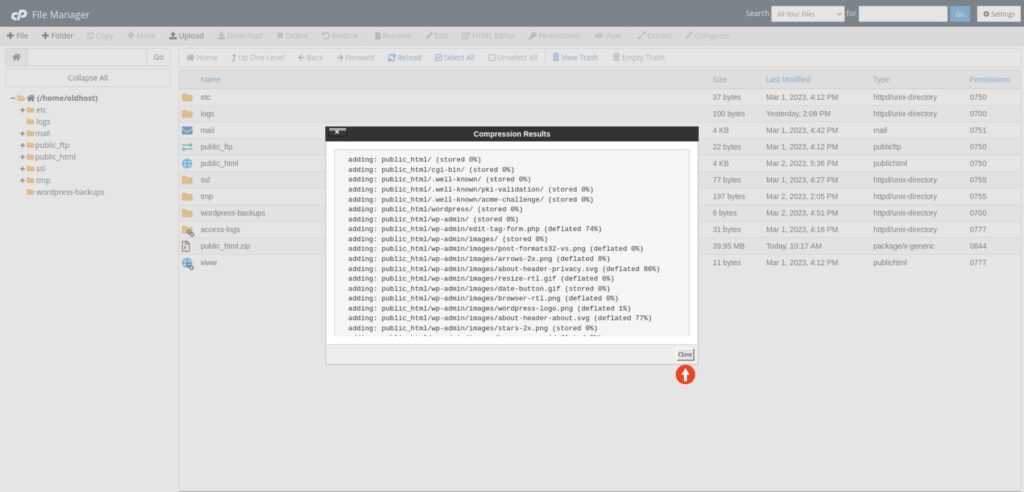The height and width of the screenshot is (492, 1024).
Task: Open the Upload tool
Action: pos(186,36)
